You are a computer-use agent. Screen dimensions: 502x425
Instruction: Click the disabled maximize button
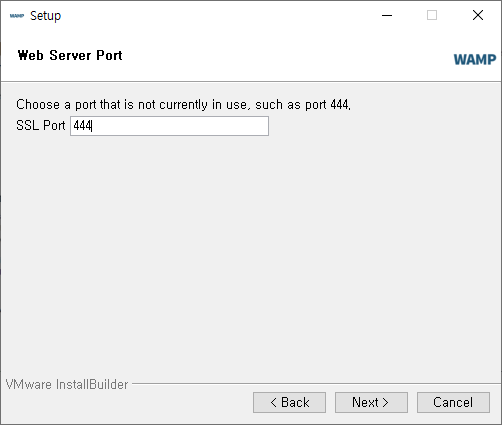tap(432, 15)
